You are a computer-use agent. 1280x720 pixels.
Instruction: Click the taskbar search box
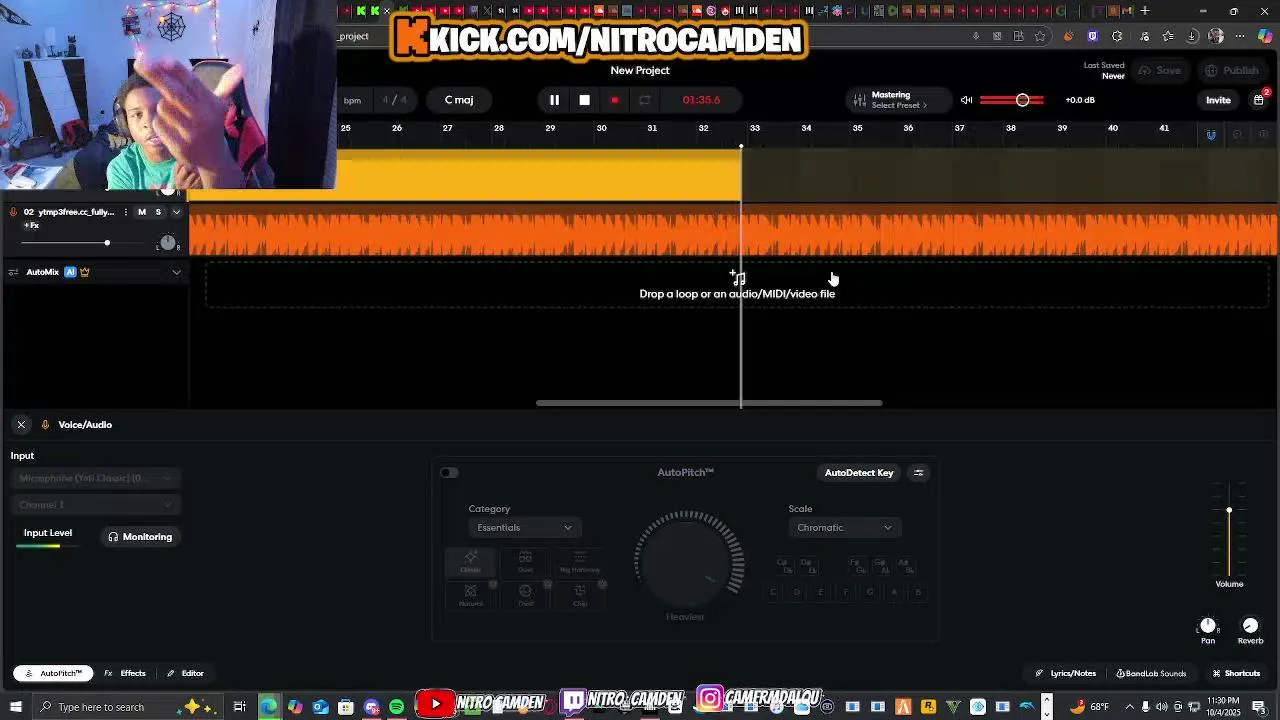pos(128,707)
